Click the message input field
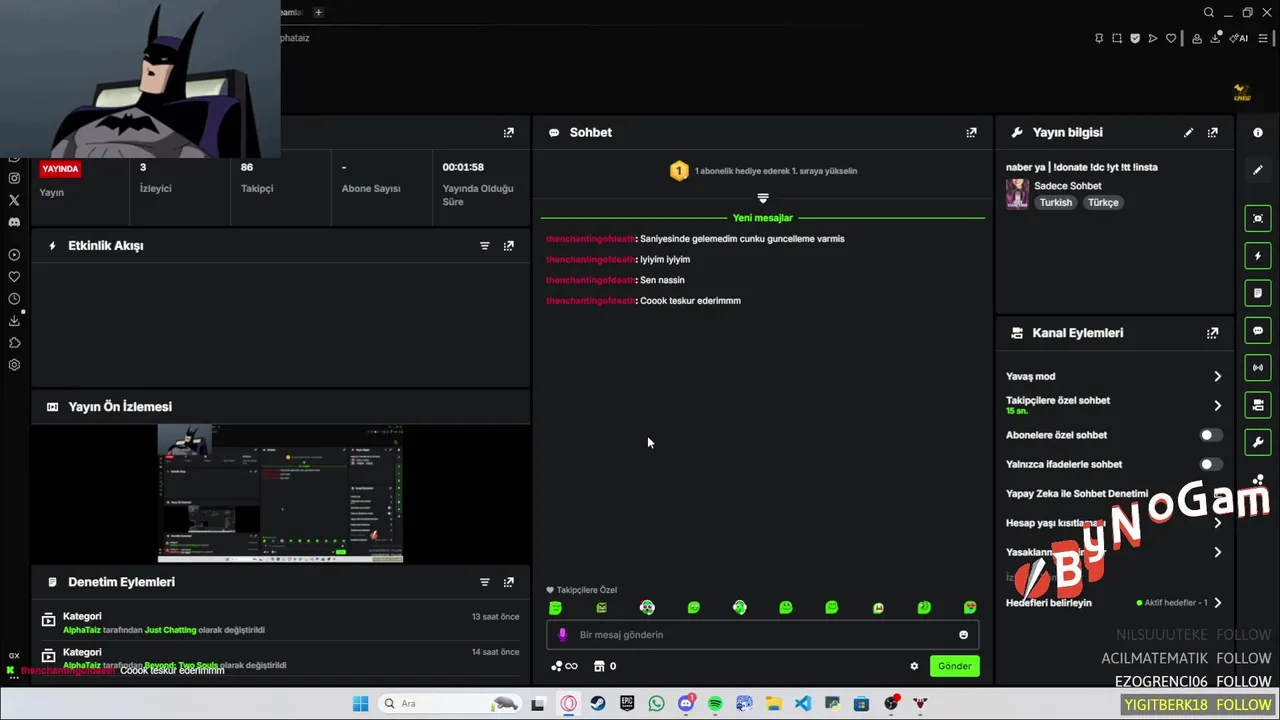Viewport: 1280px width, 720px height. 762,635
